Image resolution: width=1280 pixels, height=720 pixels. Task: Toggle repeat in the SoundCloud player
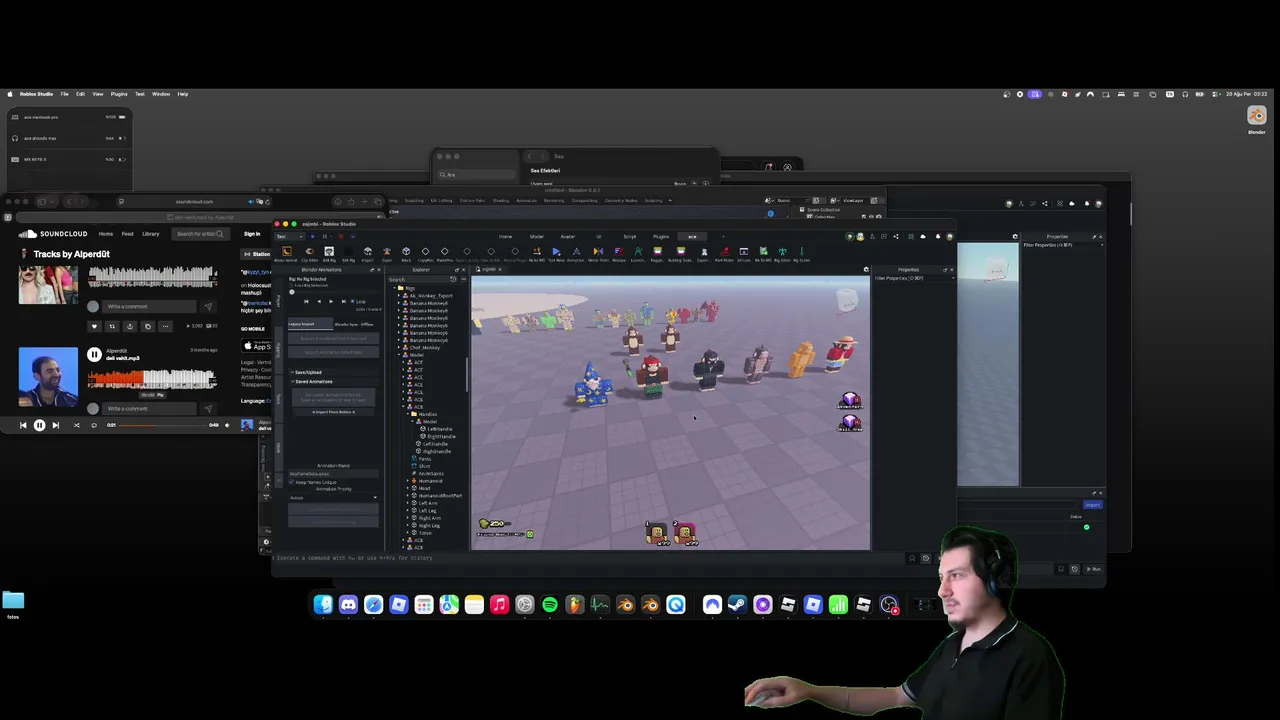click(94, 425)
